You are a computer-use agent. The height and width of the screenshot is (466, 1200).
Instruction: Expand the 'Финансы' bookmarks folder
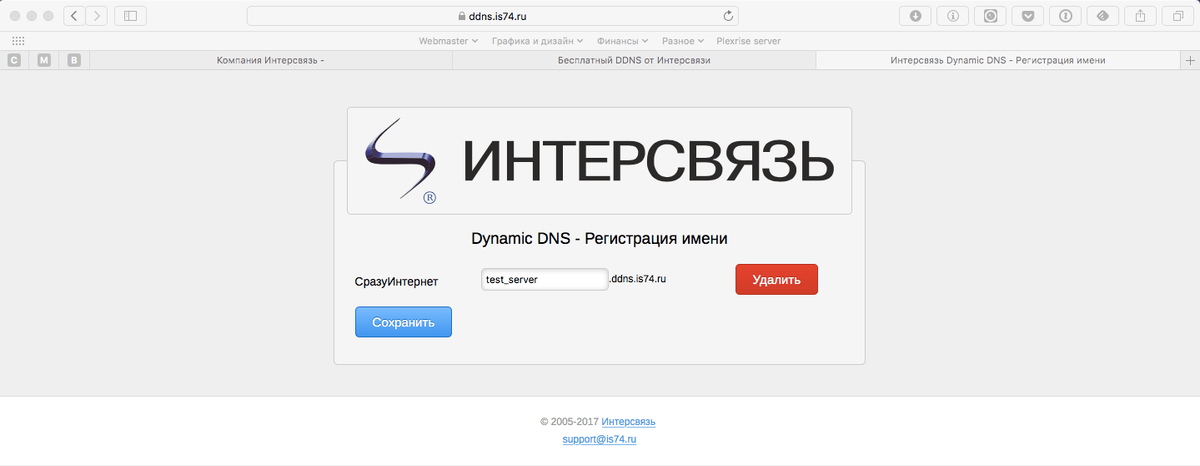[622, 41]
